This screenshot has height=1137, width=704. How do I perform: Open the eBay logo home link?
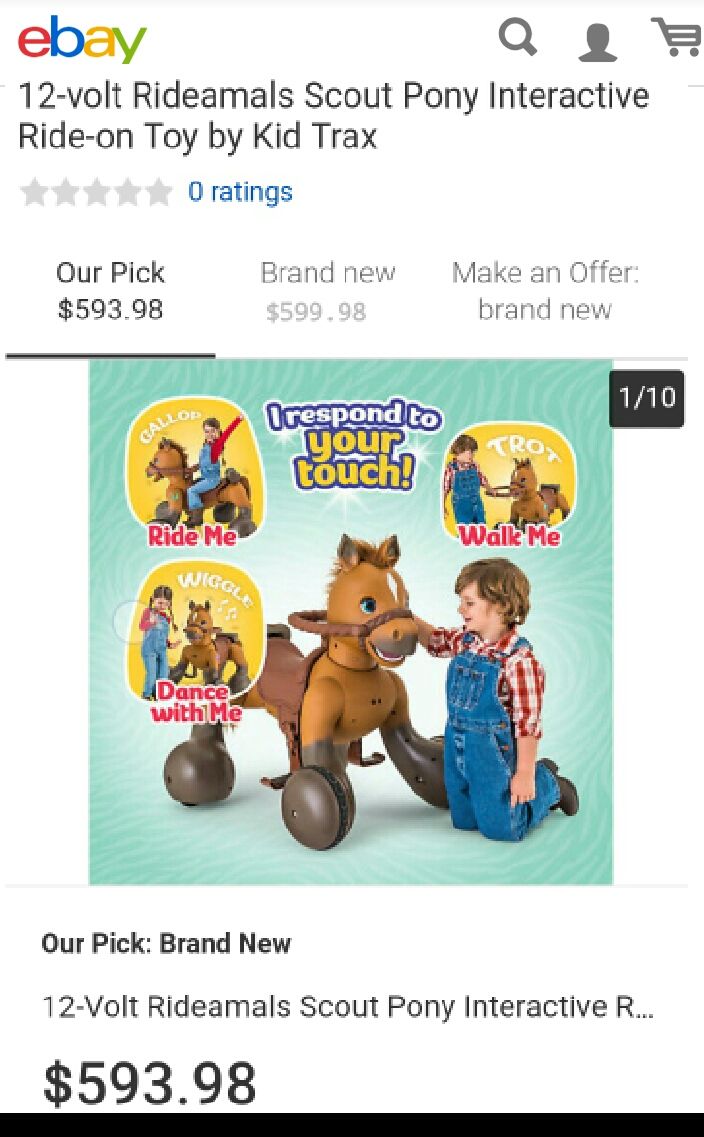click(82, 40)
